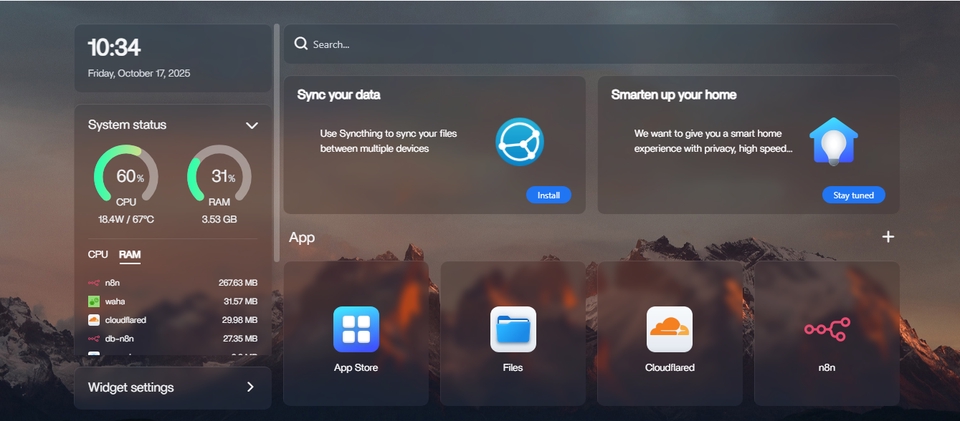Install Syncthing with the Install button
The width and height of the screenshot is (960, 421).
pyautogui.click(x=548, y=195)
